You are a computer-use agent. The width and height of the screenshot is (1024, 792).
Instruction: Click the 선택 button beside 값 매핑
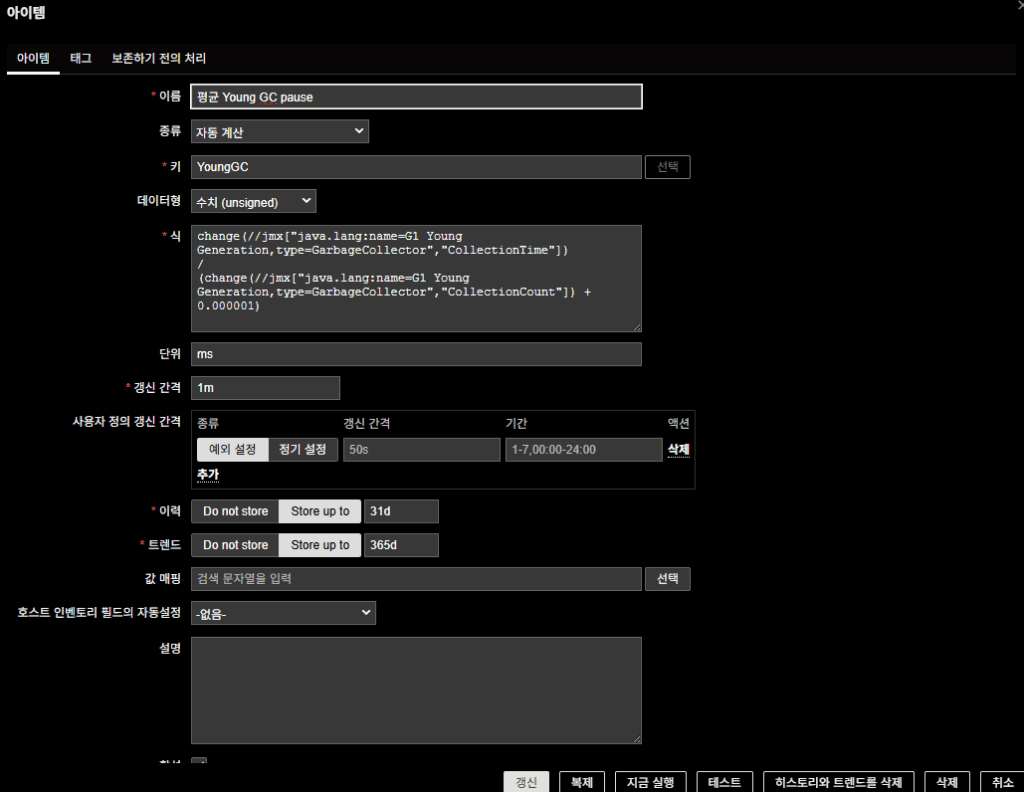click(667, 579)
